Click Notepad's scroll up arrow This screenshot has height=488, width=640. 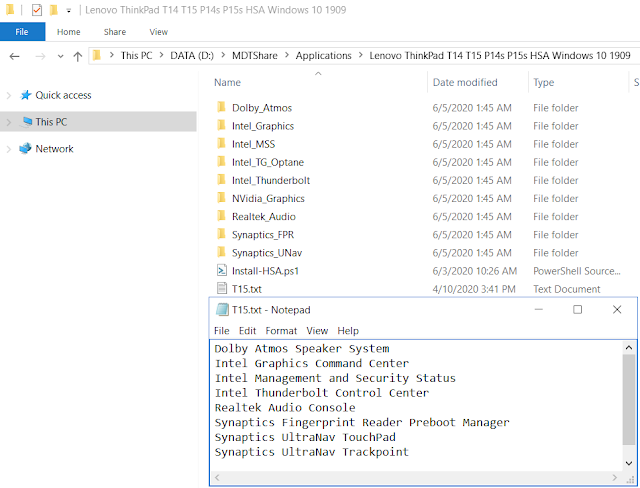tap(629, 348)
